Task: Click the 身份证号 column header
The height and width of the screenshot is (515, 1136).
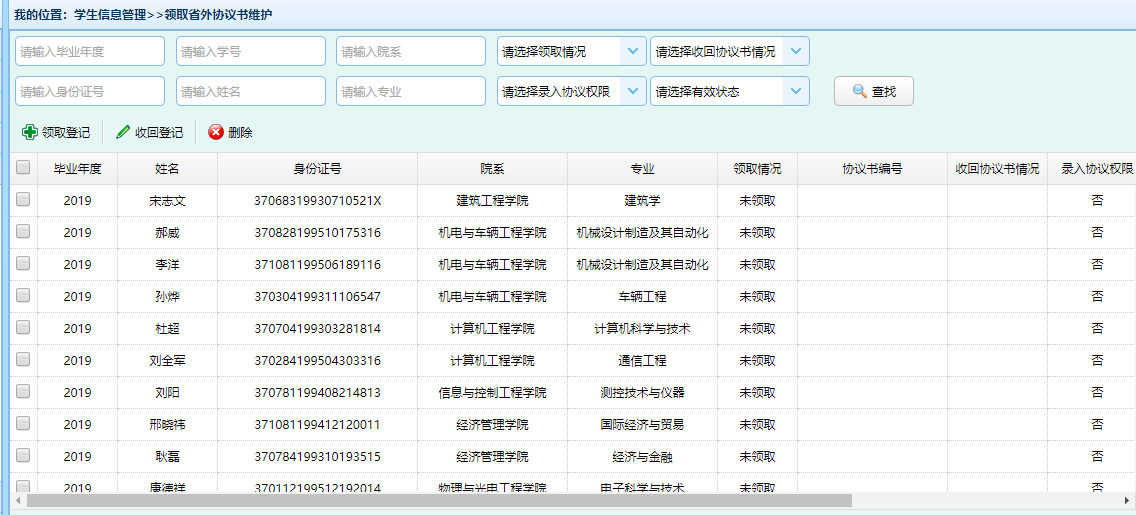Action: (x=317, y=169)
